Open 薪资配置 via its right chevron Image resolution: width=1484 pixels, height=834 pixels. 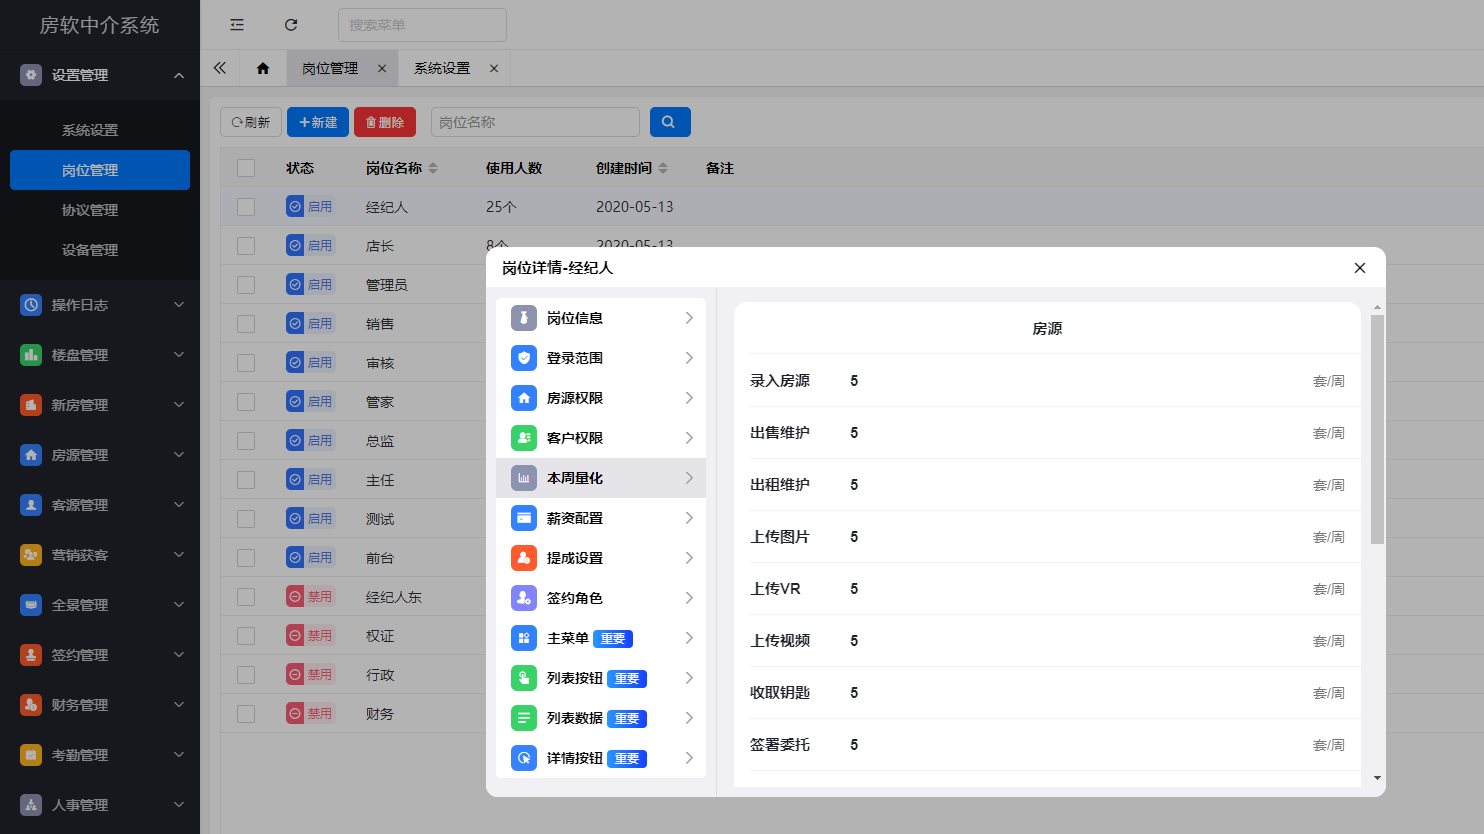[x=689, y=518]
